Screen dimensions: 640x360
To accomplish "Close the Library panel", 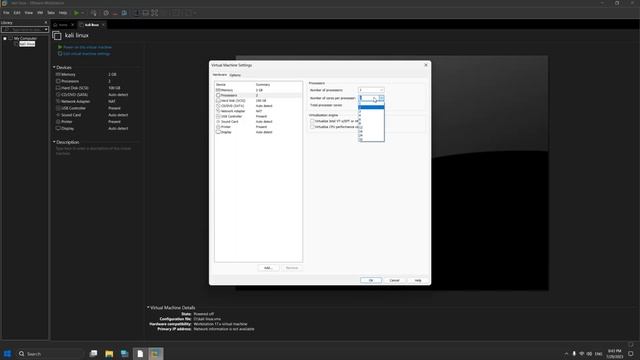I will (x=46, y=23).
